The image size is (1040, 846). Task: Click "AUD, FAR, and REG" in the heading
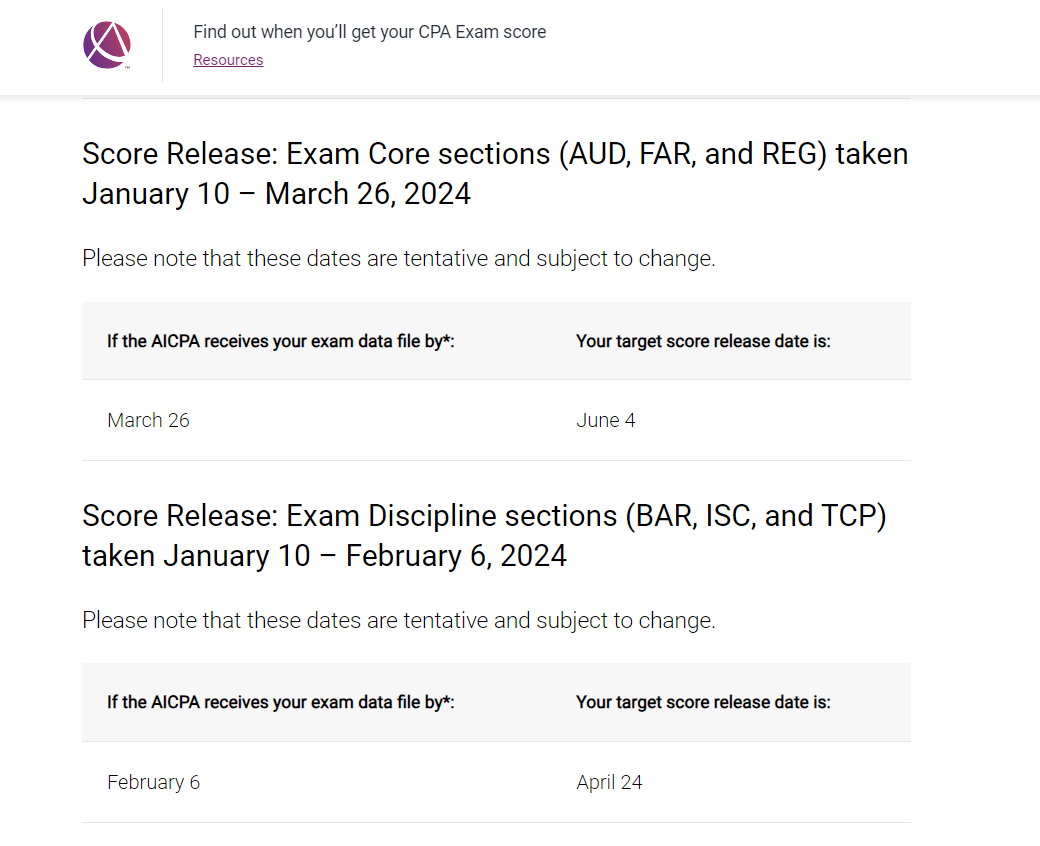(692, 155)
